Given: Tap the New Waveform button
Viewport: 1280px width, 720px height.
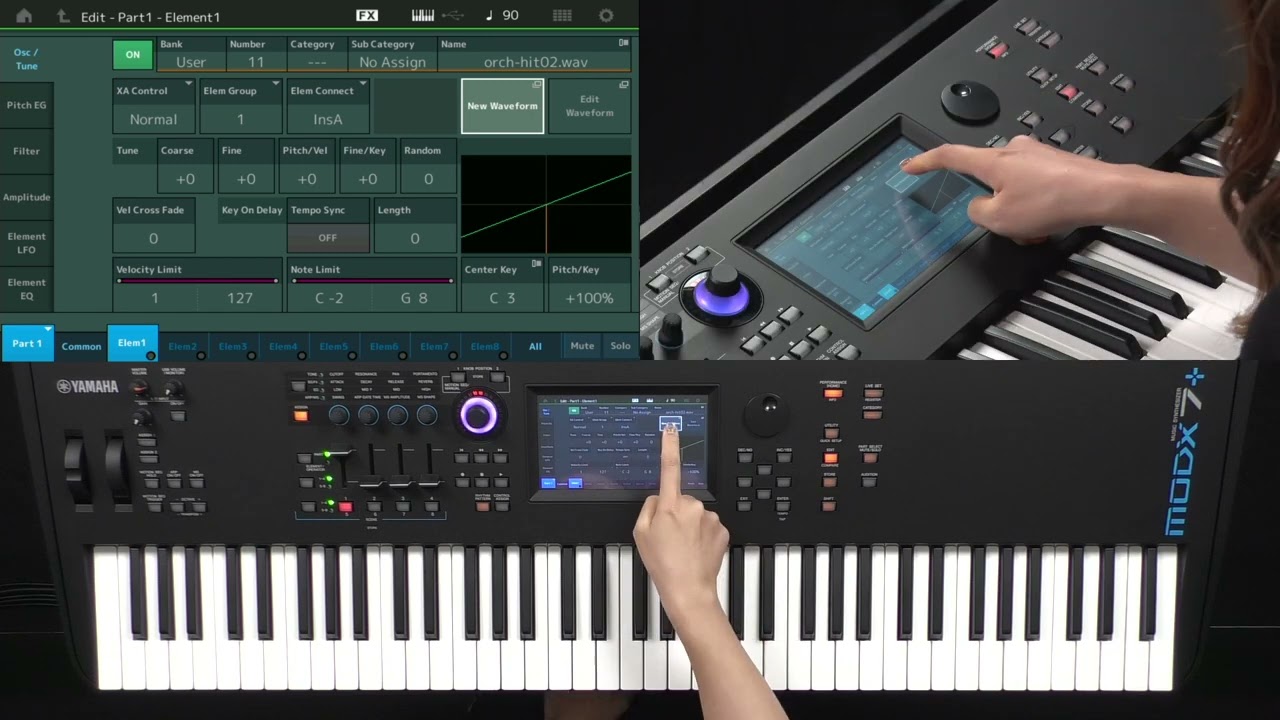Looking at the screenshot, I should pos(502,106).
